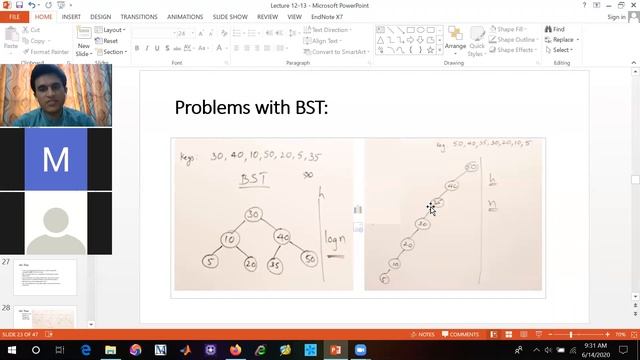Toggle Italic formatting
Screen dimensions: 640x360
pos(147,48)
